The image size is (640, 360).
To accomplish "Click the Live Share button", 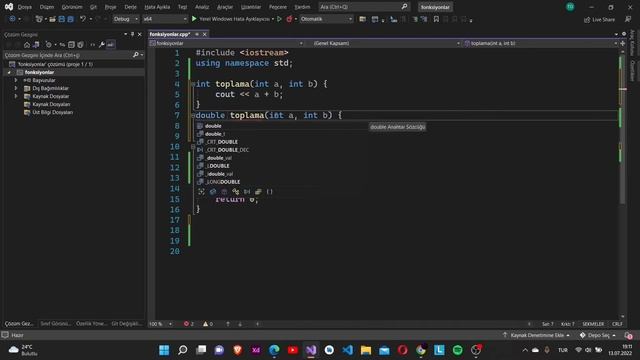I will pos(599,19).
